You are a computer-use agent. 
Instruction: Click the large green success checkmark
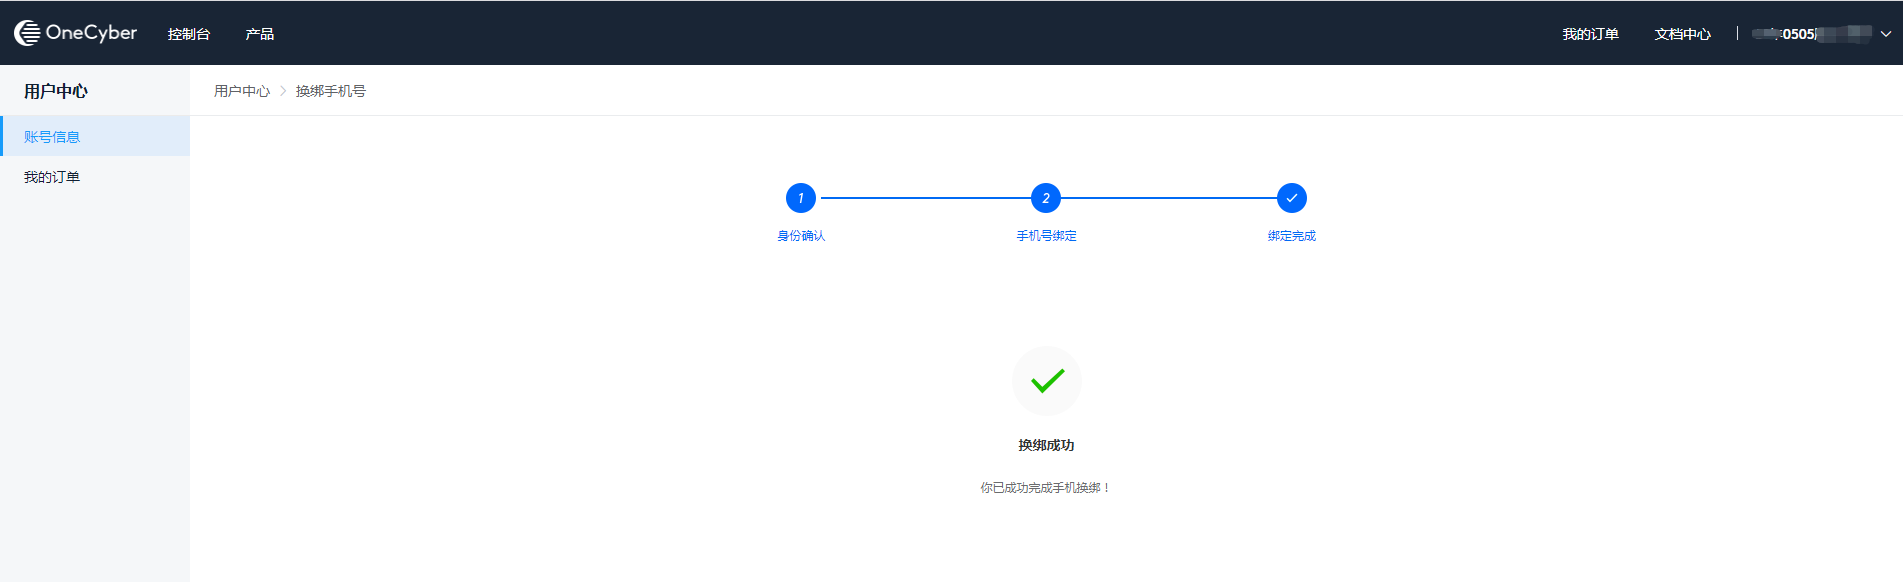tap(1047, 381)
